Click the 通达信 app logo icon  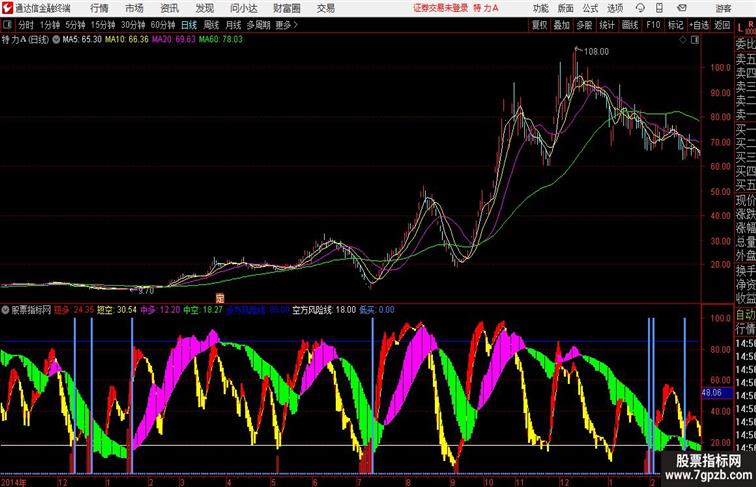click(7, 8)
